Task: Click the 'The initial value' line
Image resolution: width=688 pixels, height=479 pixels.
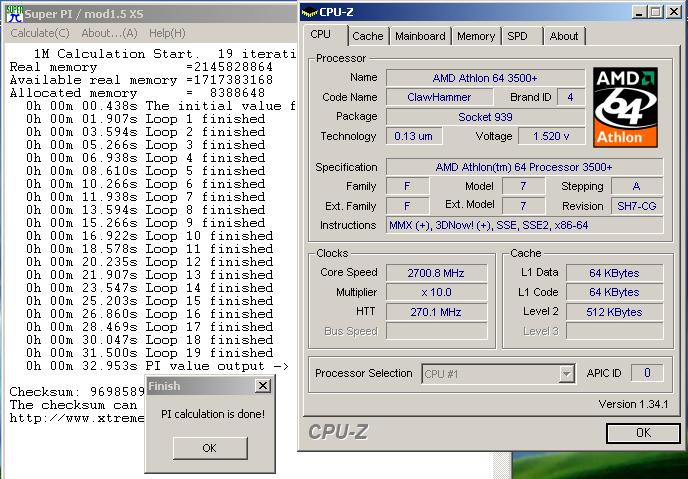Action: click(x=161, y=106)
